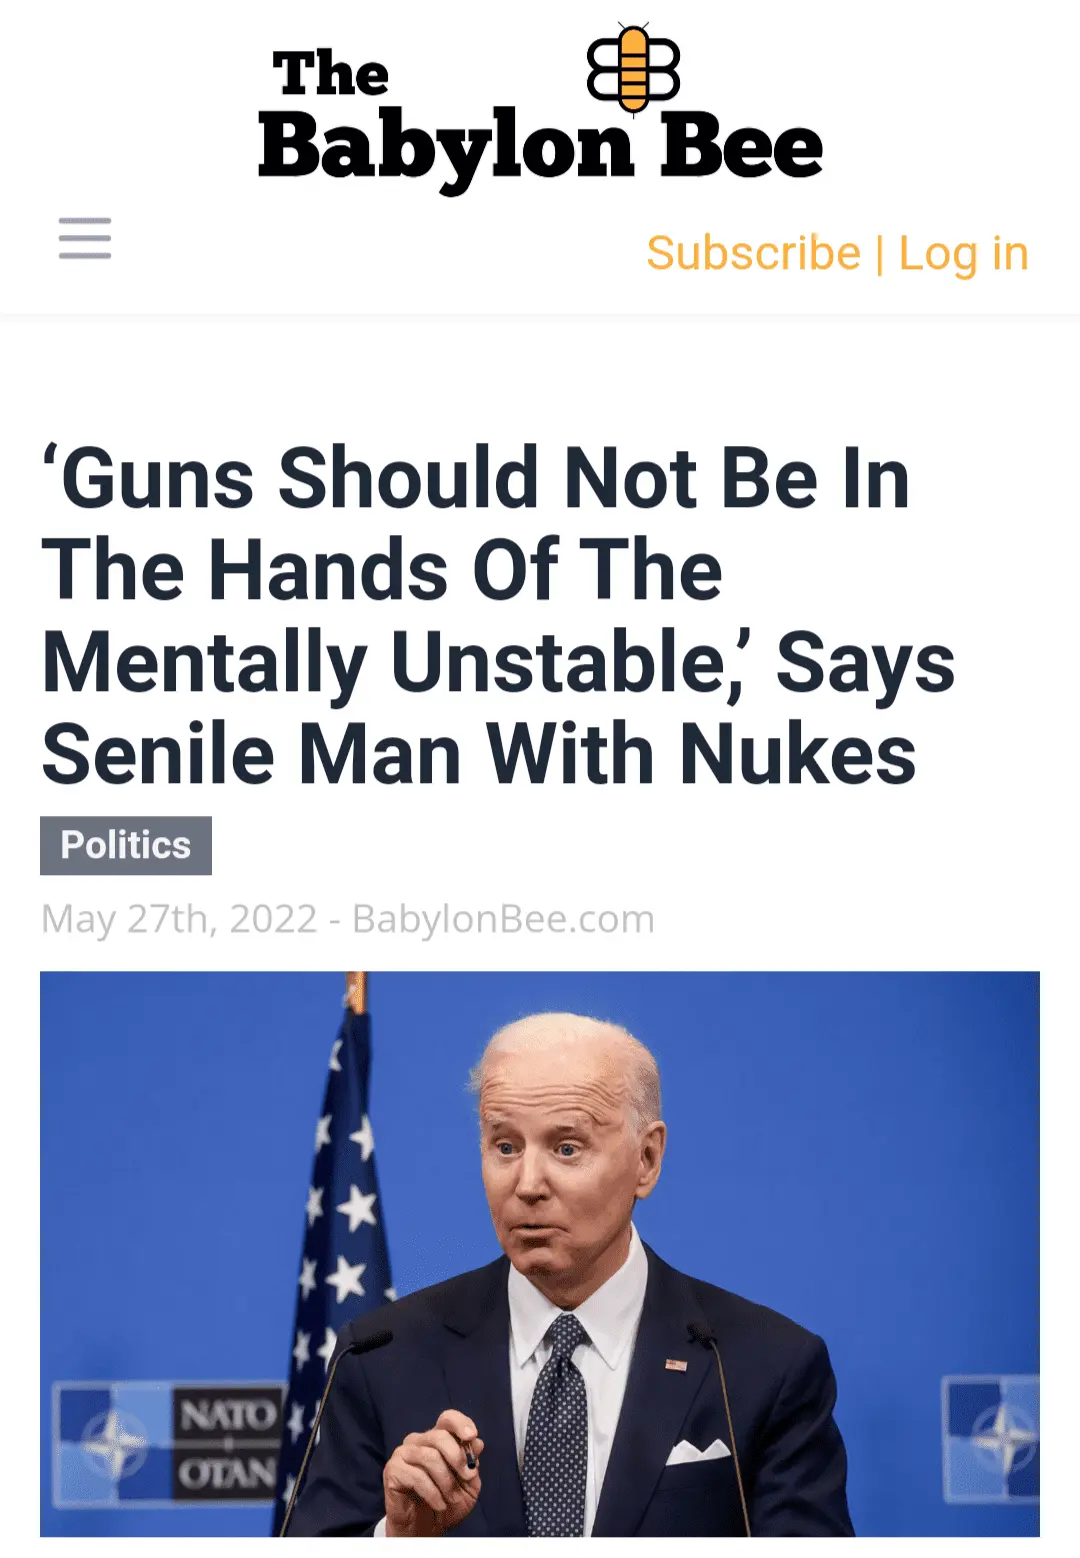Click the separator between Subscribe and Log in
The image size is (1080, 1558).
(880, 254)
